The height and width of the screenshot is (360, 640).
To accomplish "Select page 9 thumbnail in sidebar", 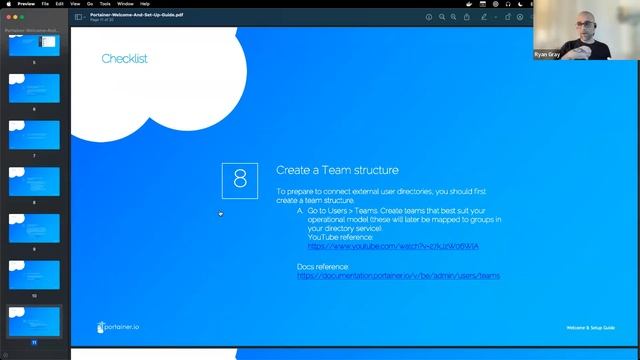I will pyautogui.click(x=34, y=228).
